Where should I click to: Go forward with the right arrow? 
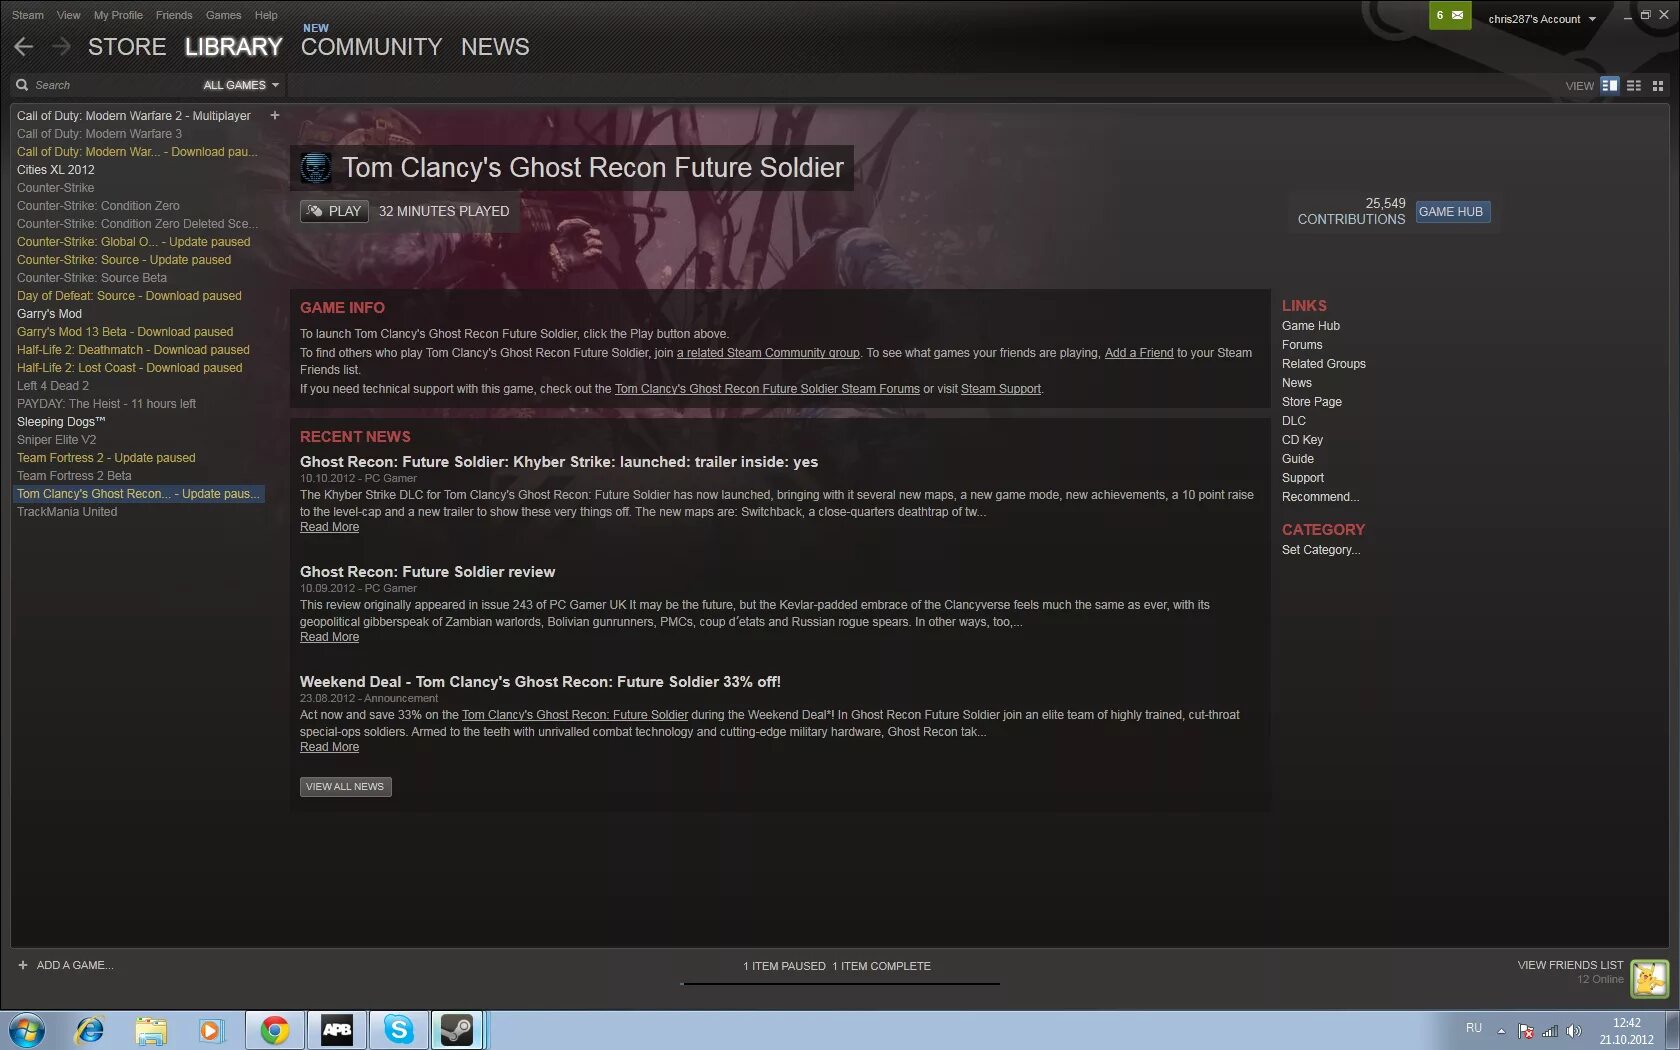click(61, 46)
